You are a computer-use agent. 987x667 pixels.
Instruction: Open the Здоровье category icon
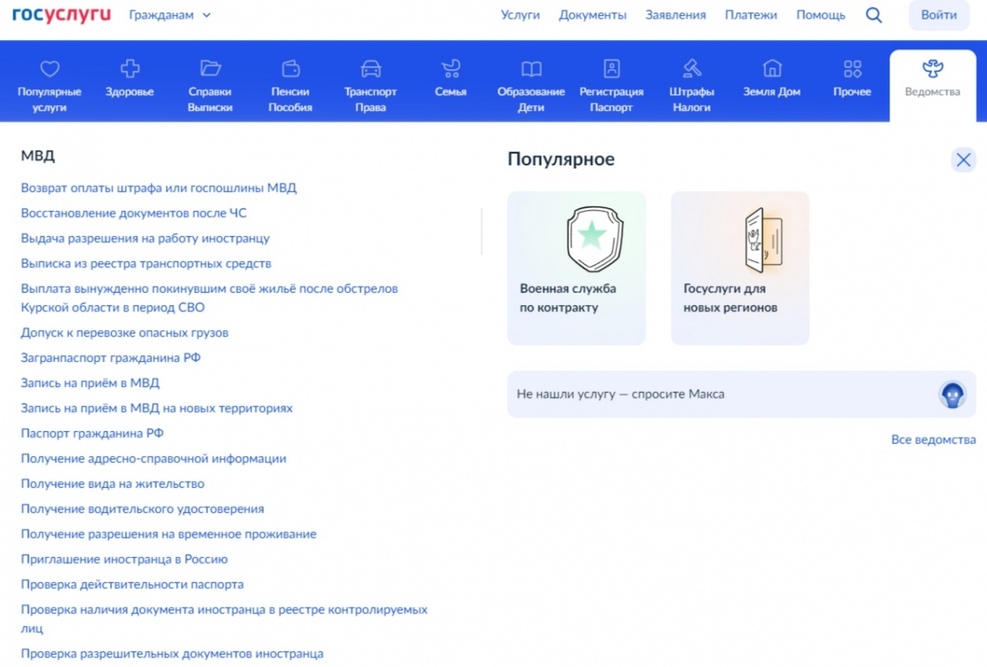130,69
